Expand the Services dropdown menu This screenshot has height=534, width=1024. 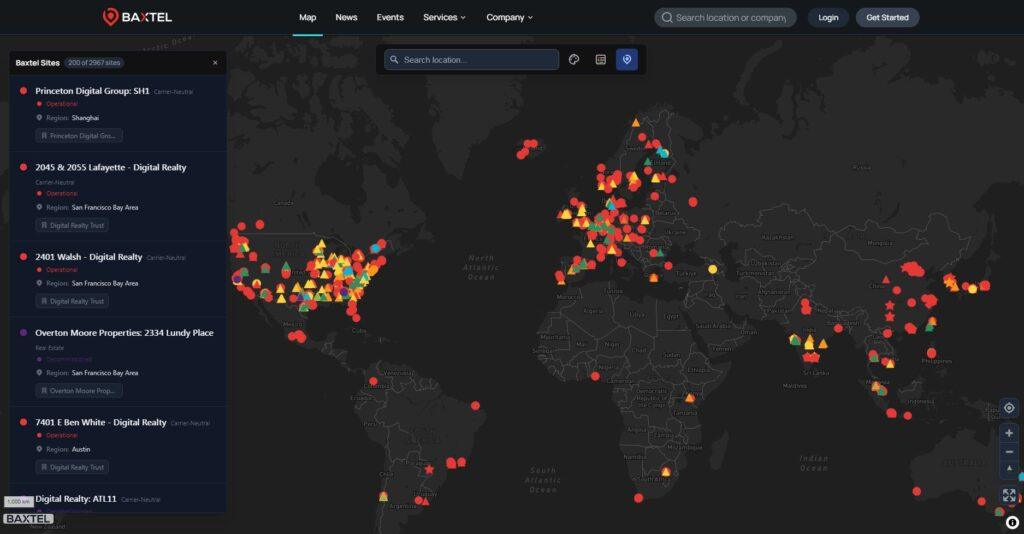click(444, 18)
